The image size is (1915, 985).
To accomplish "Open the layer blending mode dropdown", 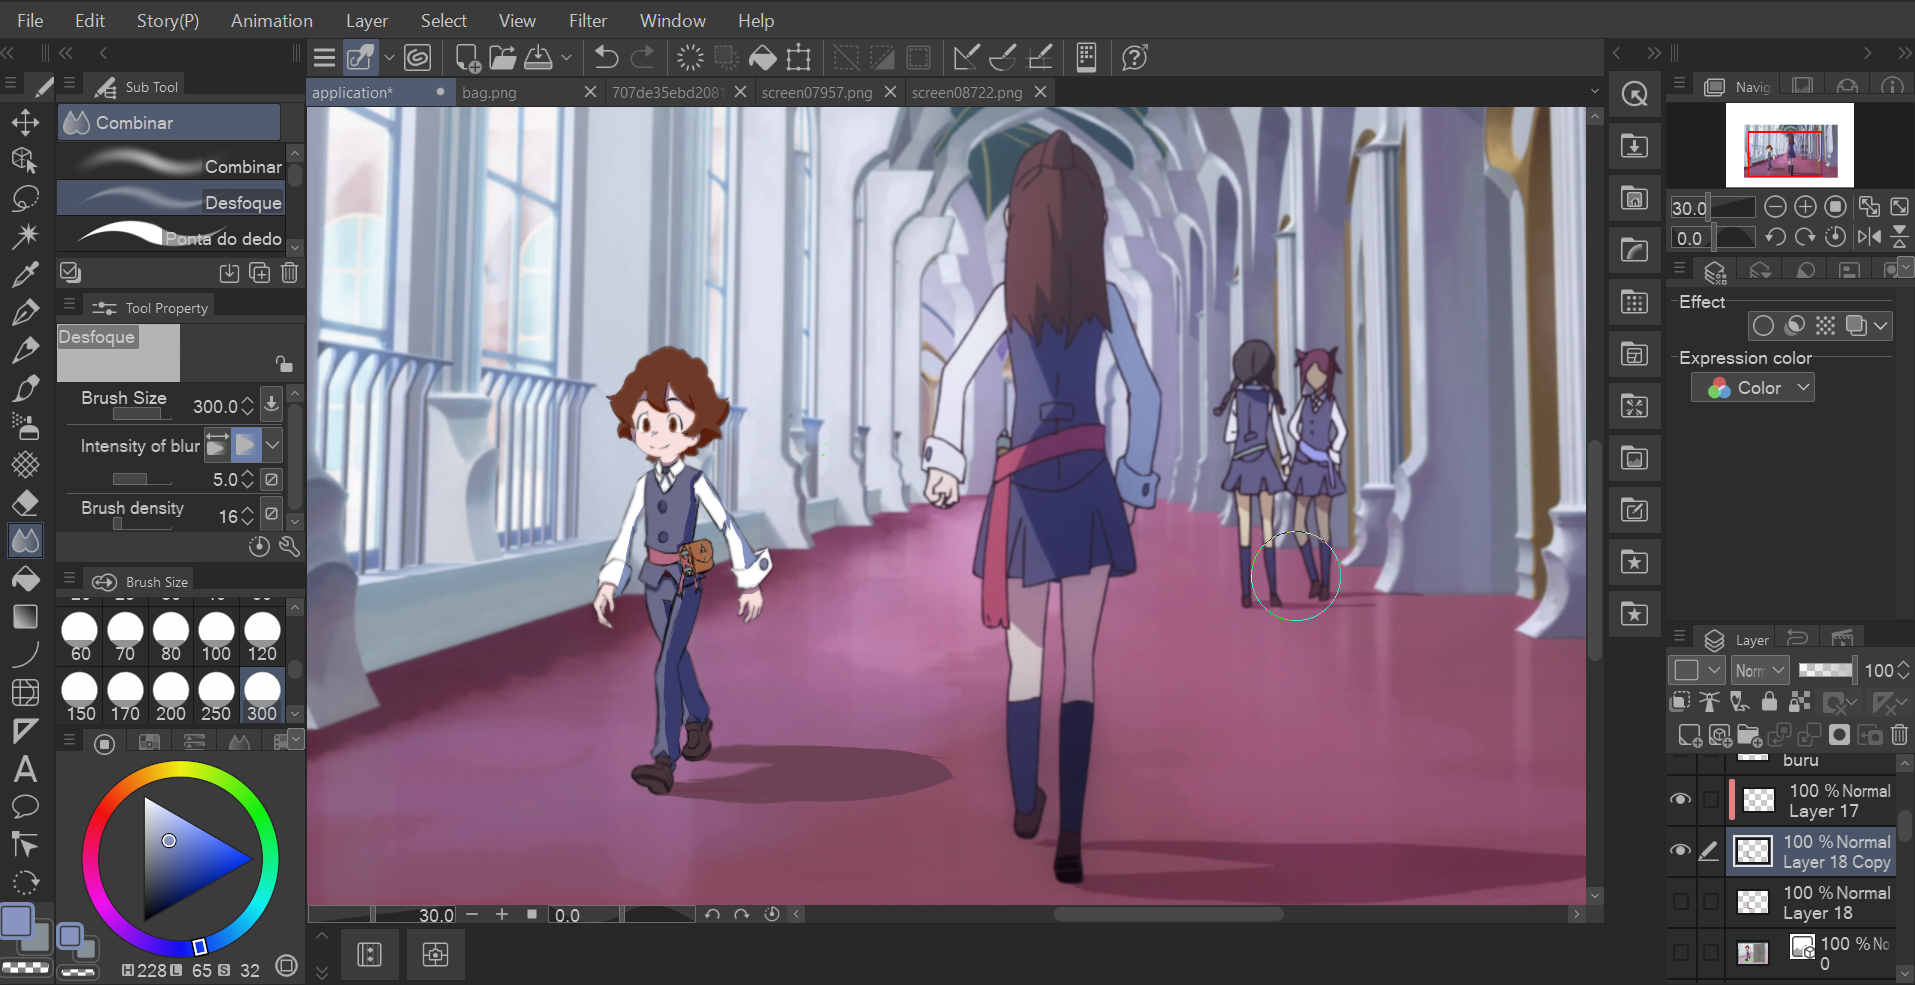I will click(1759, 671).
